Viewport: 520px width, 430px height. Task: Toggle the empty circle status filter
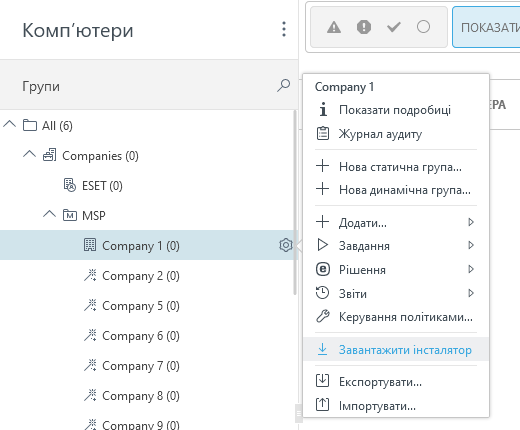(x=423, y=27)
